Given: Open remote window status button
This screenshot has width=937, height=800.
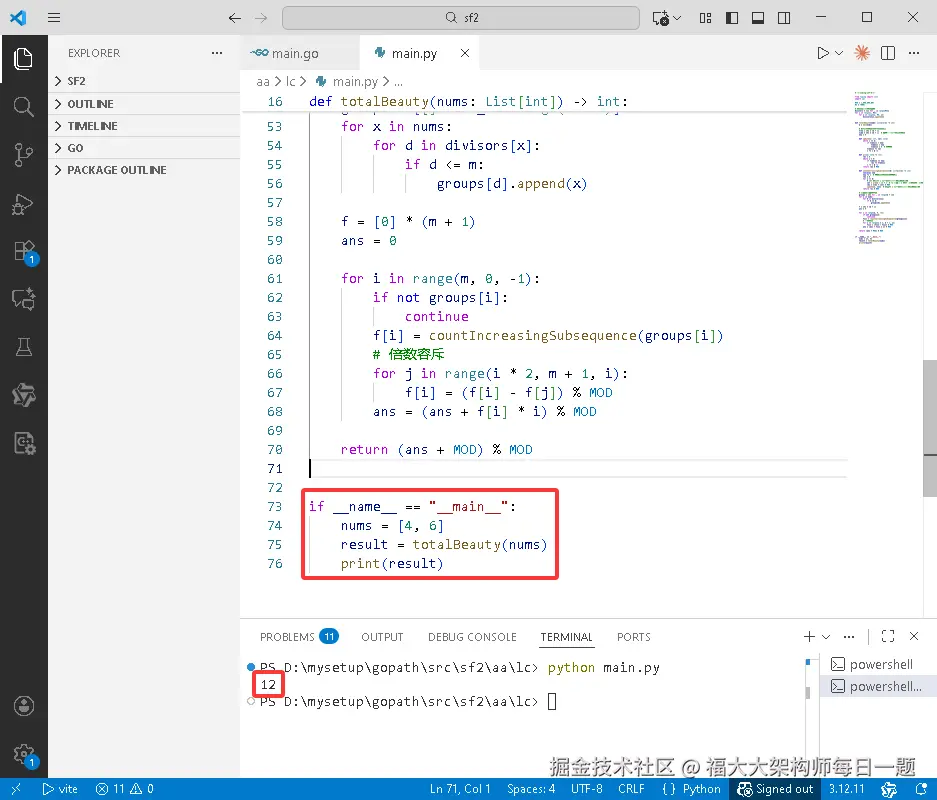Looking at the screenshot, I should coord(16,789).
